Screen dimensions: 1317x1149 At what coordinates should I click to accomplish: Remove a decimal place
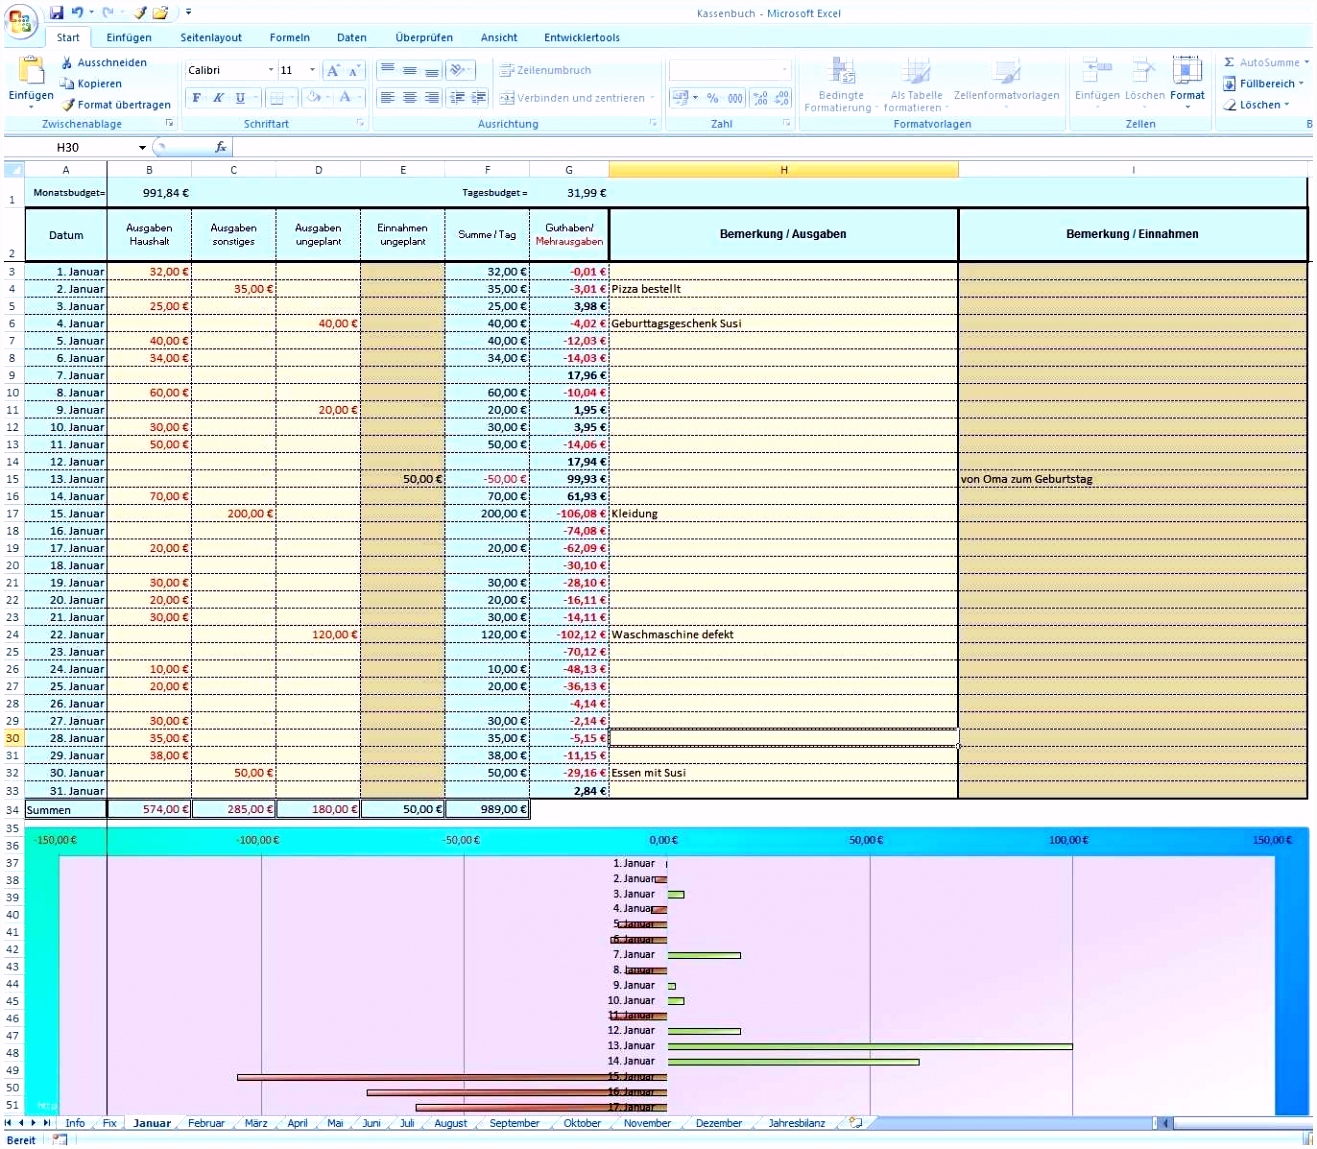tap(782, 98)
